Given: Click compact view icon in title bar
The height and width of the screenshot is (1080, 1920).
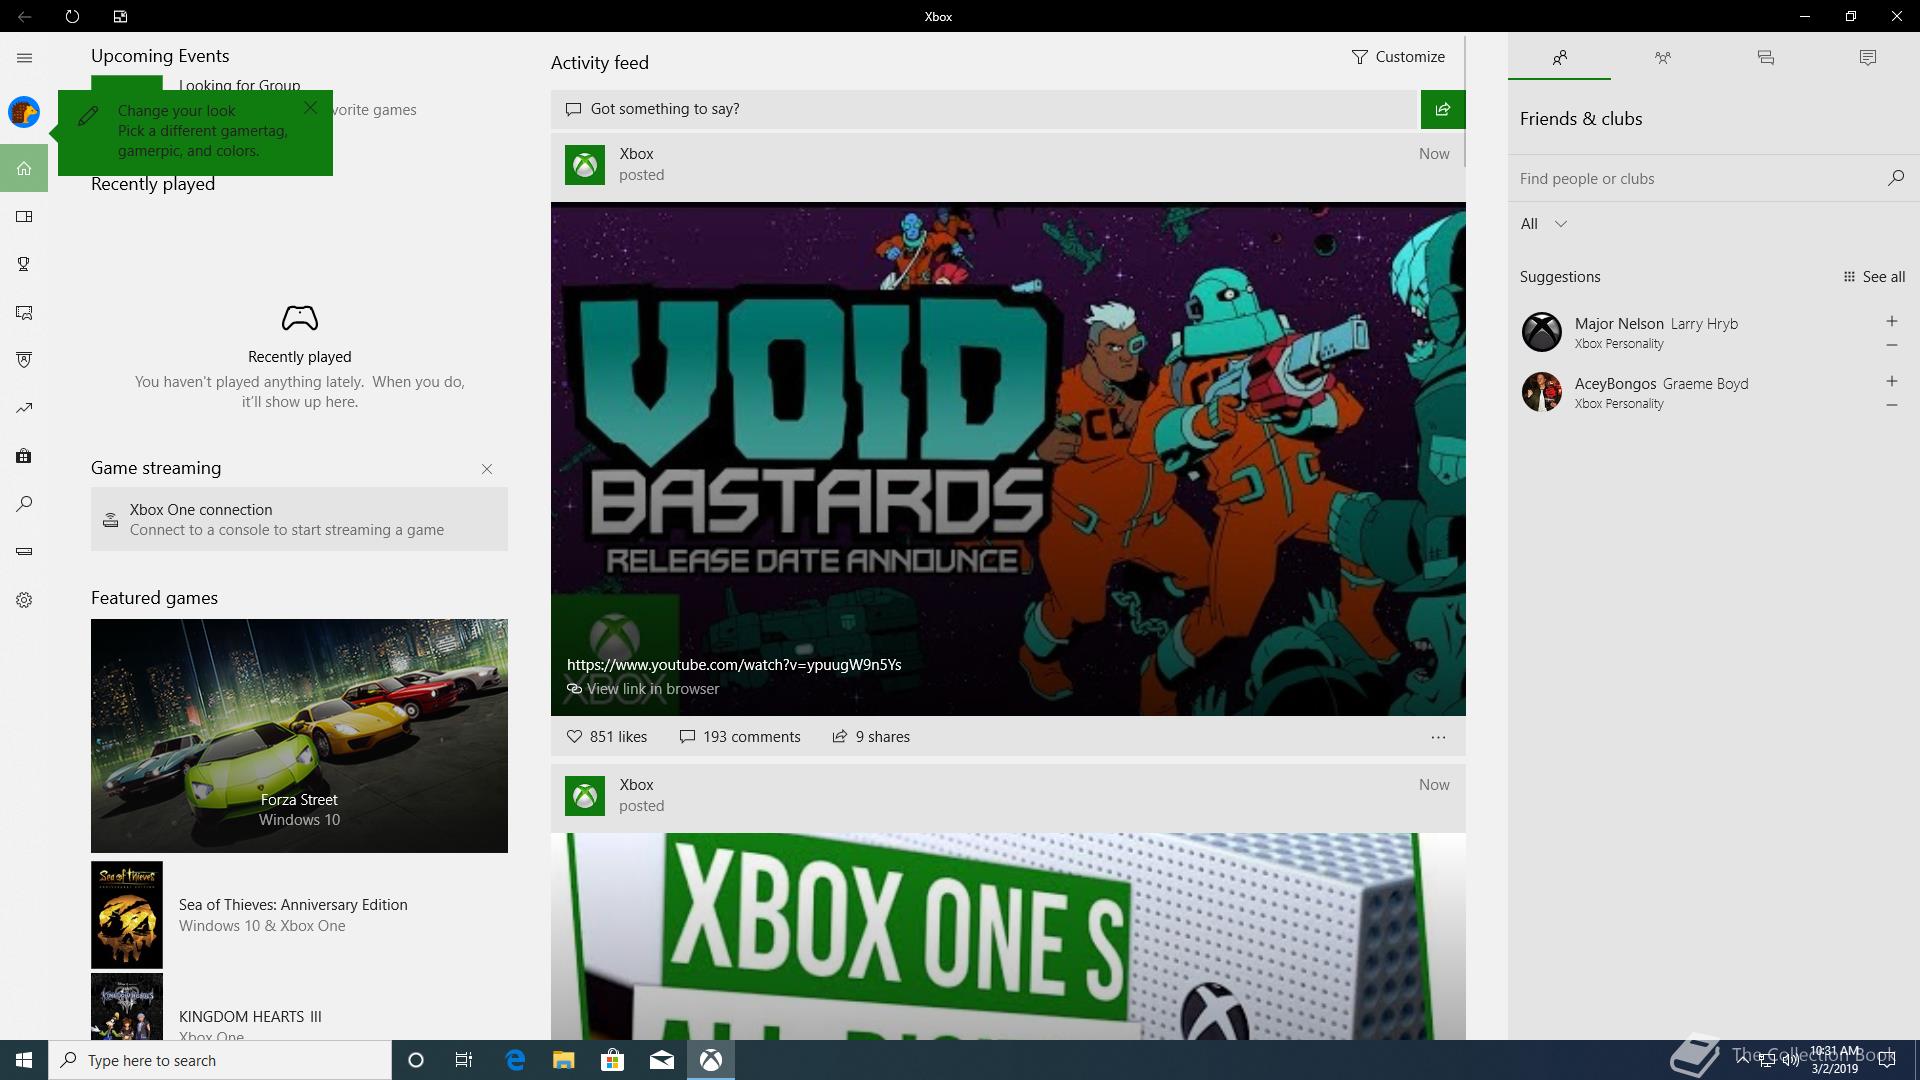Looking at the screenshot, I should click(x=120, y=16).
